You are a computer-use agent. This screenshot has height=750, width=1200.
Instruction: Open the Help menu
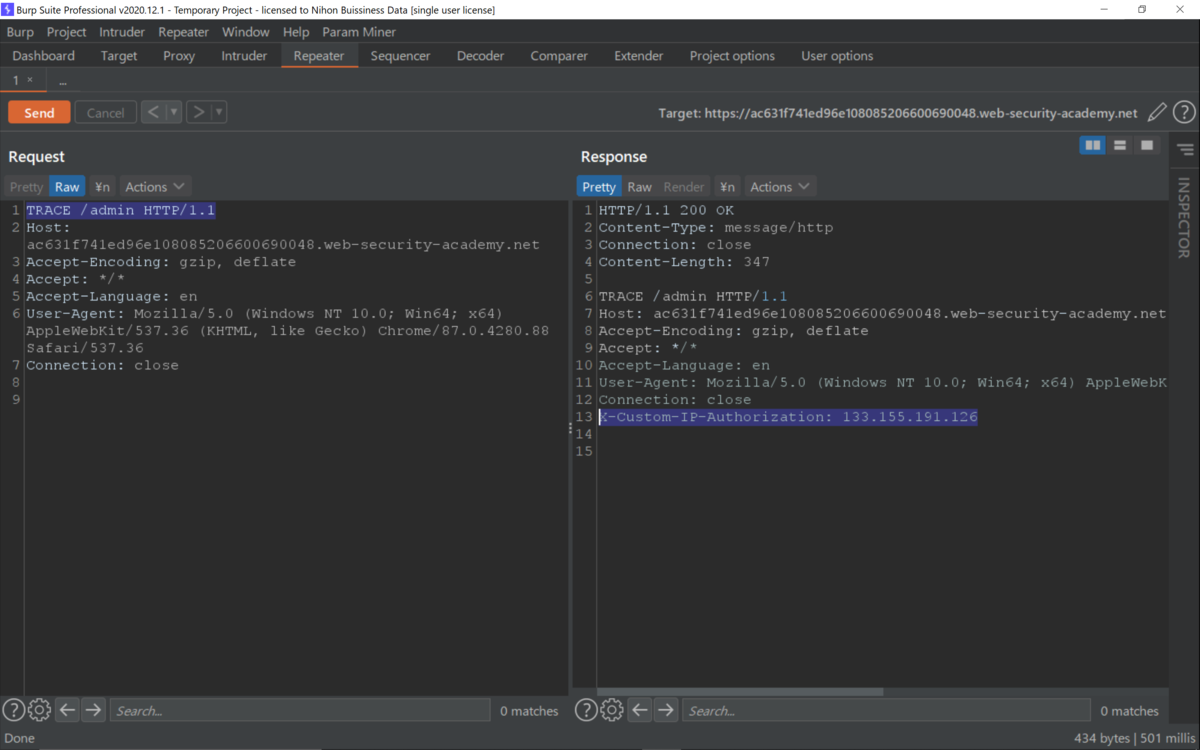(296, 32)
